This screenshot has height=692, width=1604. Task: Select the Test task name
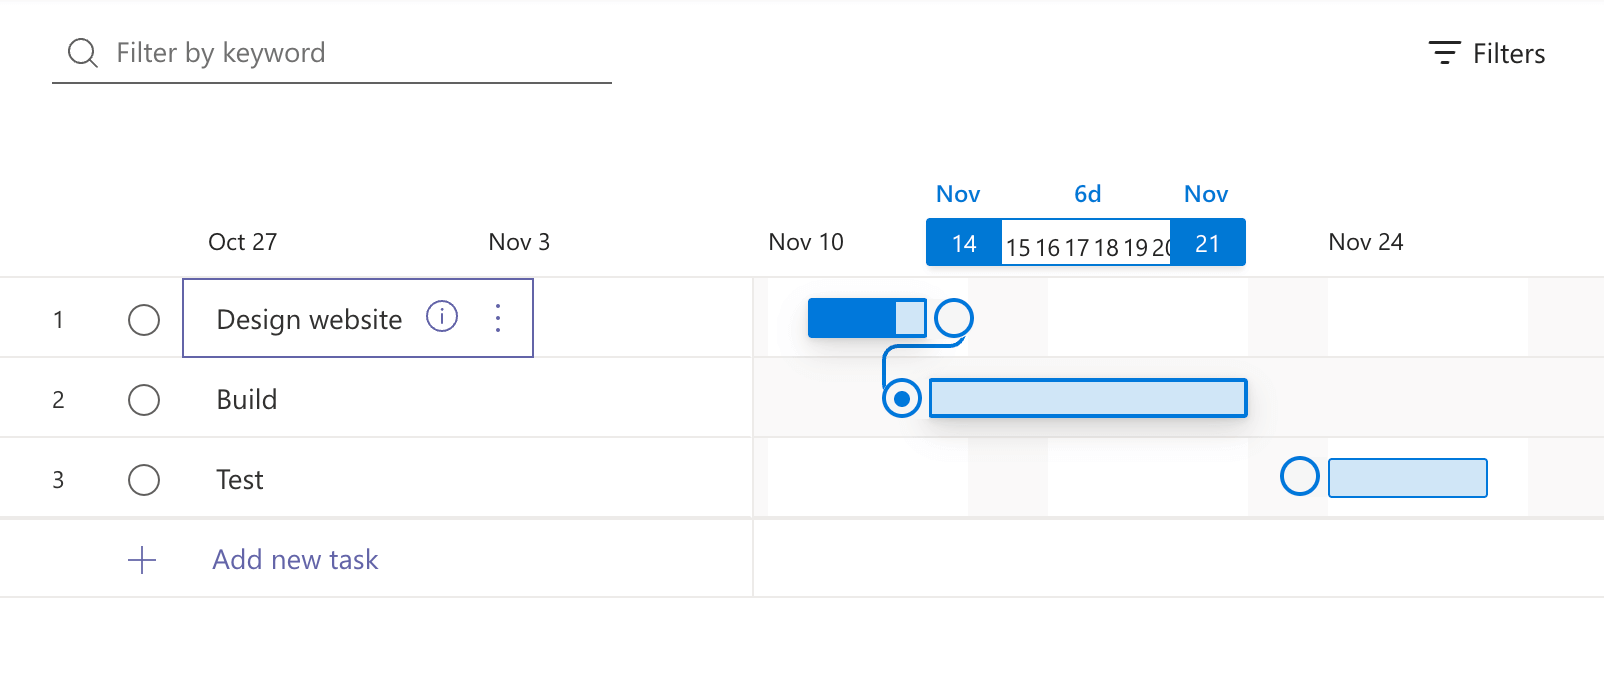[x=240, y=480]
